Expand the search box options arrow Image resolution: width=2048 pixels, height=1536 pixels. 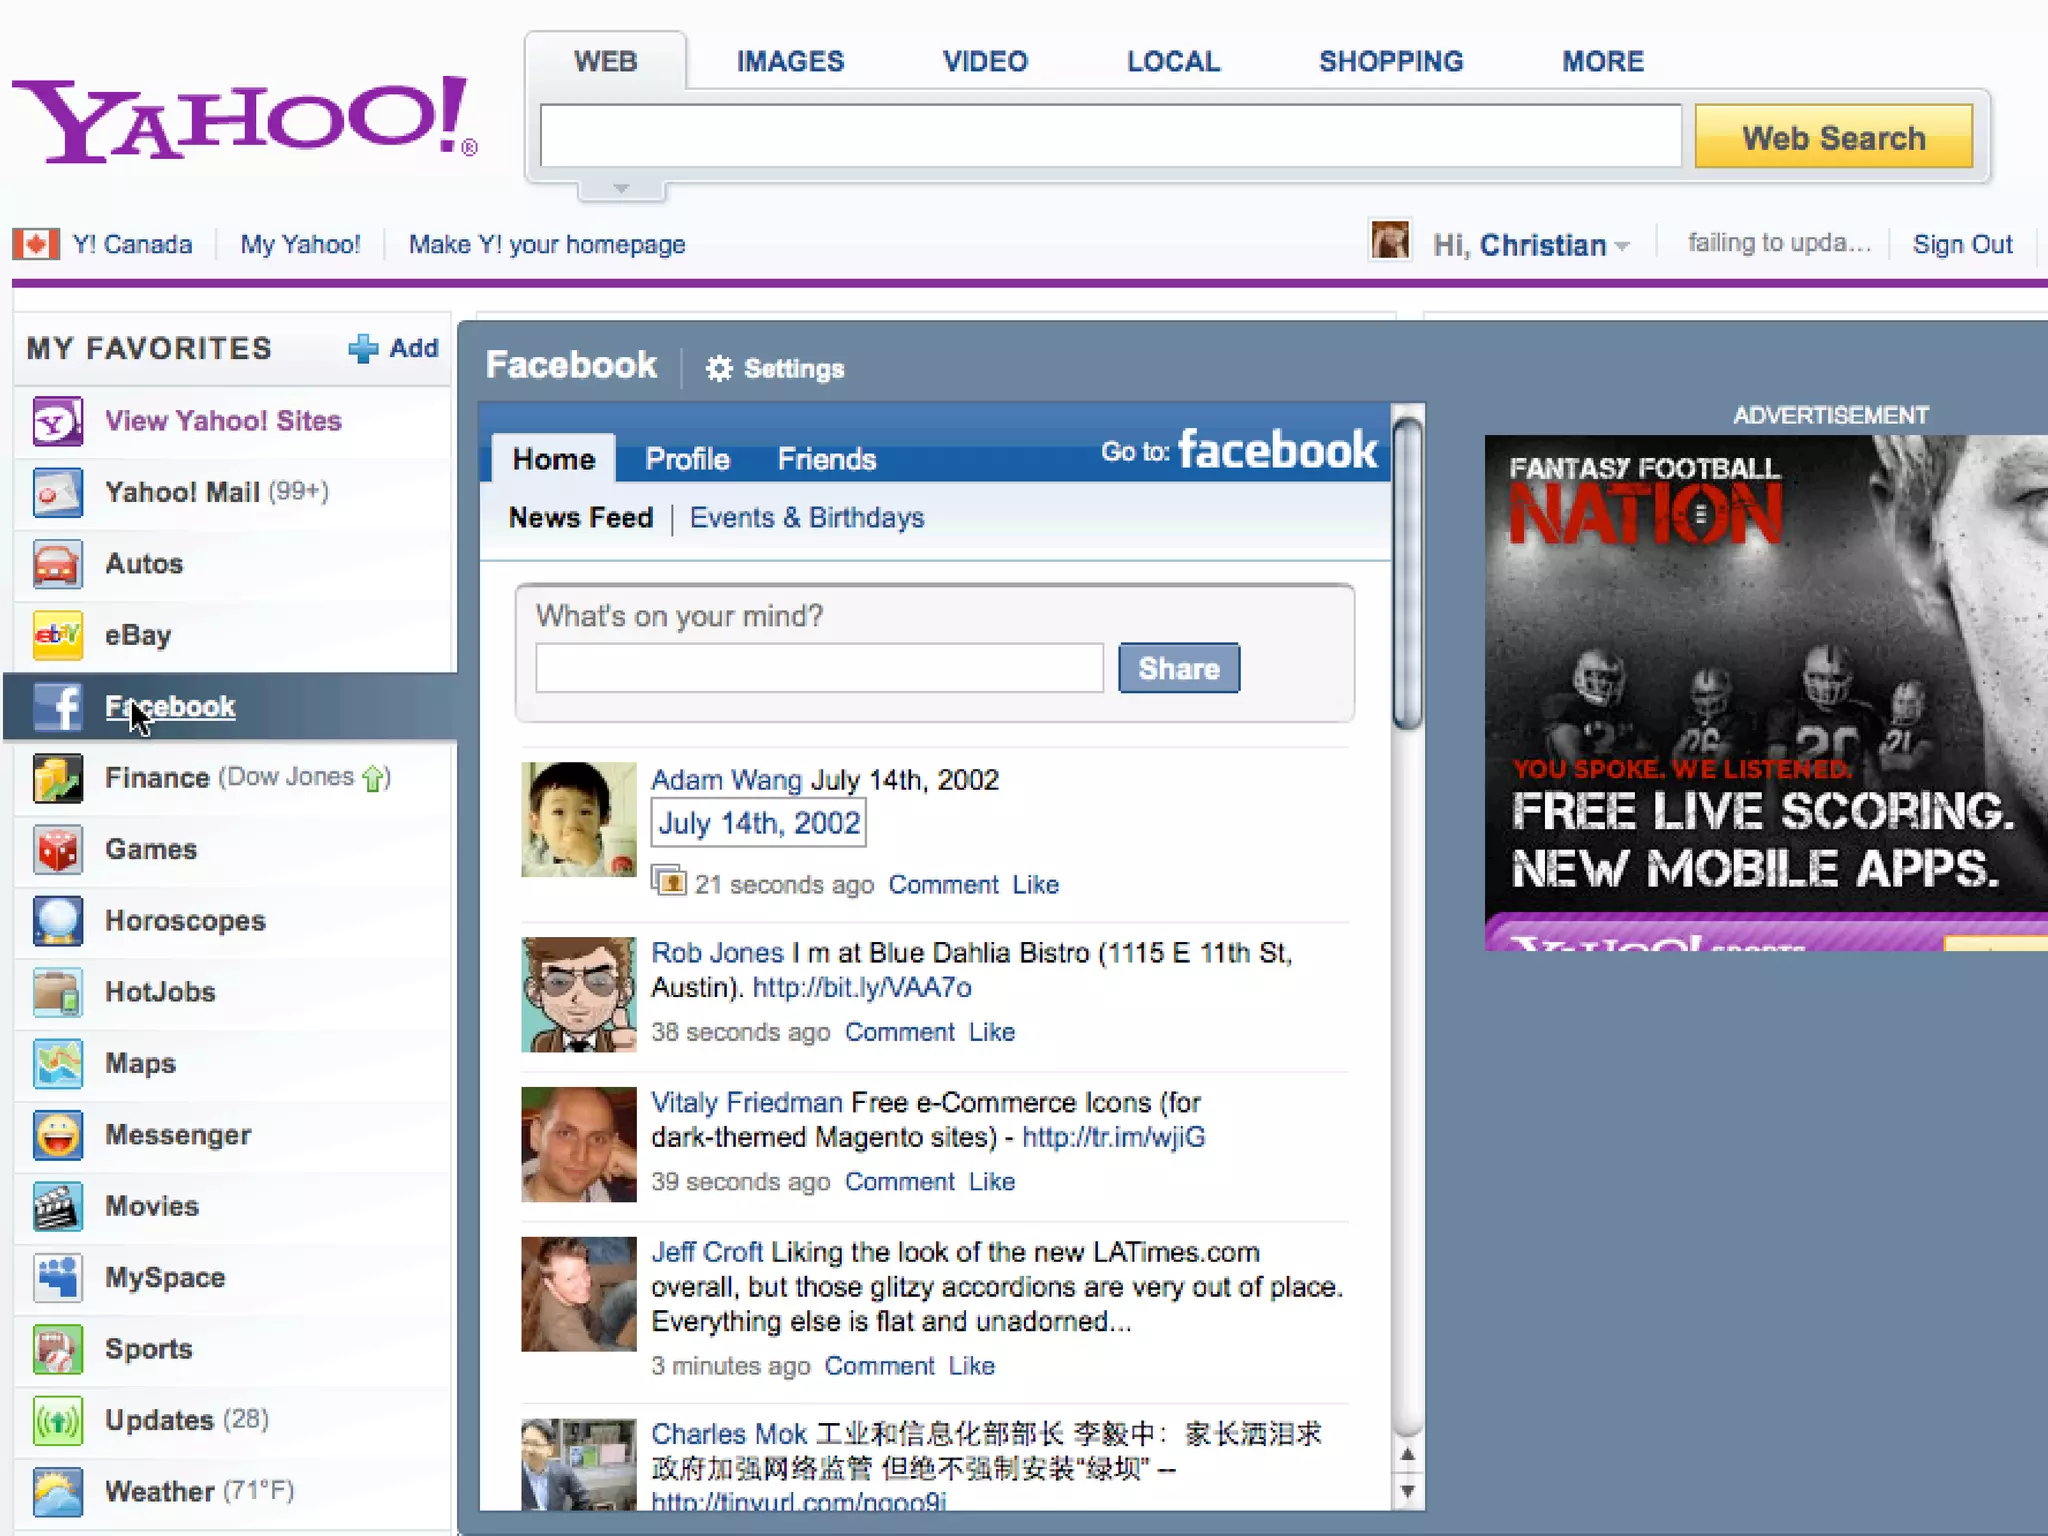[621, 189]
